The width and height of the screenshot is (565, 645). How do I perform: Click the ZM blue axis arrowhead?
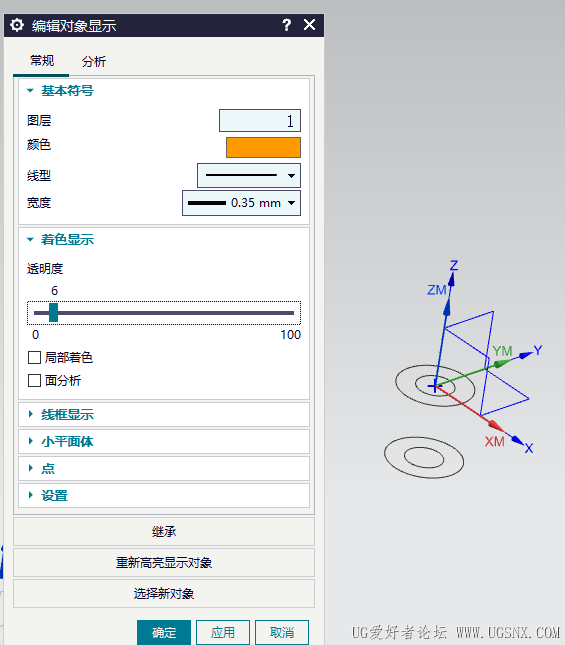[447, 307]
